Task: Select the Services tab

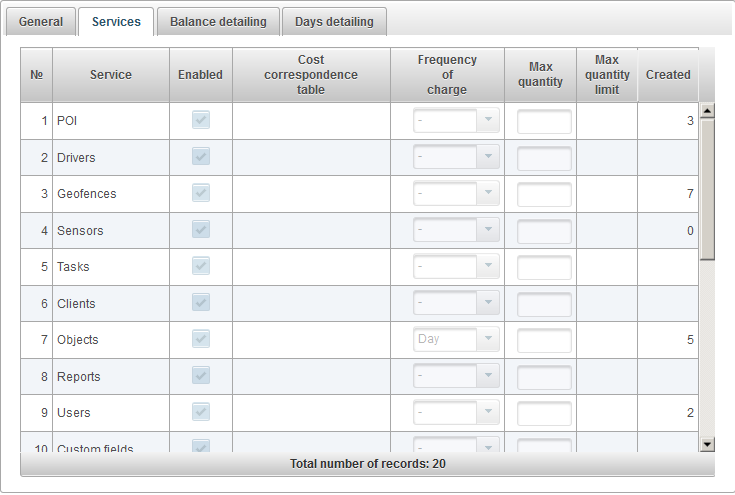Action: [x=116, y=22]
